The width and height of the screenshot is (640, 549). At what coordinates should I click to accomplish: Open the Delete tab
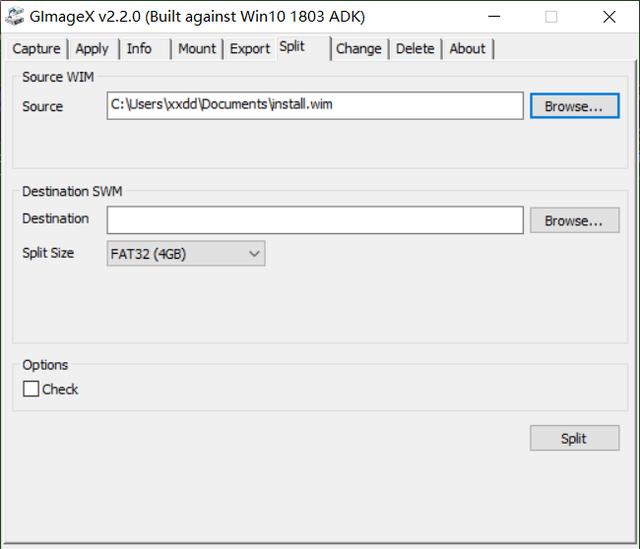415,49
